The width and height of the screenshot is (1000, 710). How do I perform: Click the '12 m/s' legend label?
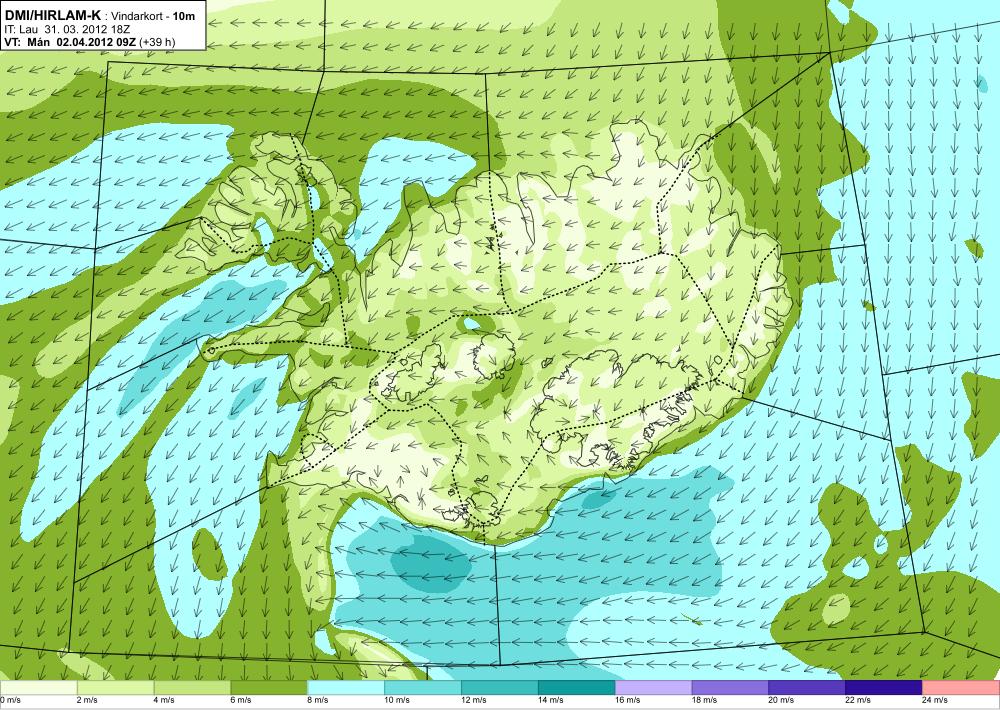tap(474, 700)
